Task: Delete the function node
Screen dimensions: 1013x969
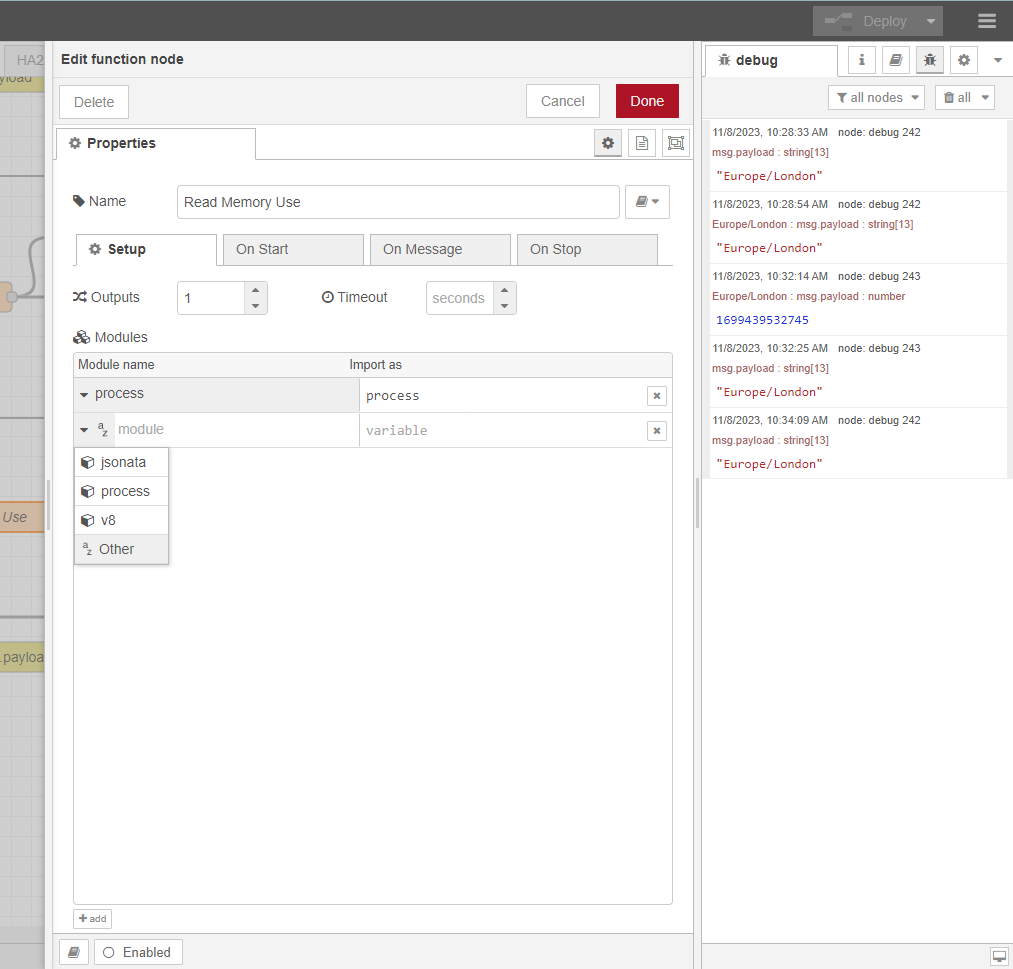Action: tap(94, 102)
